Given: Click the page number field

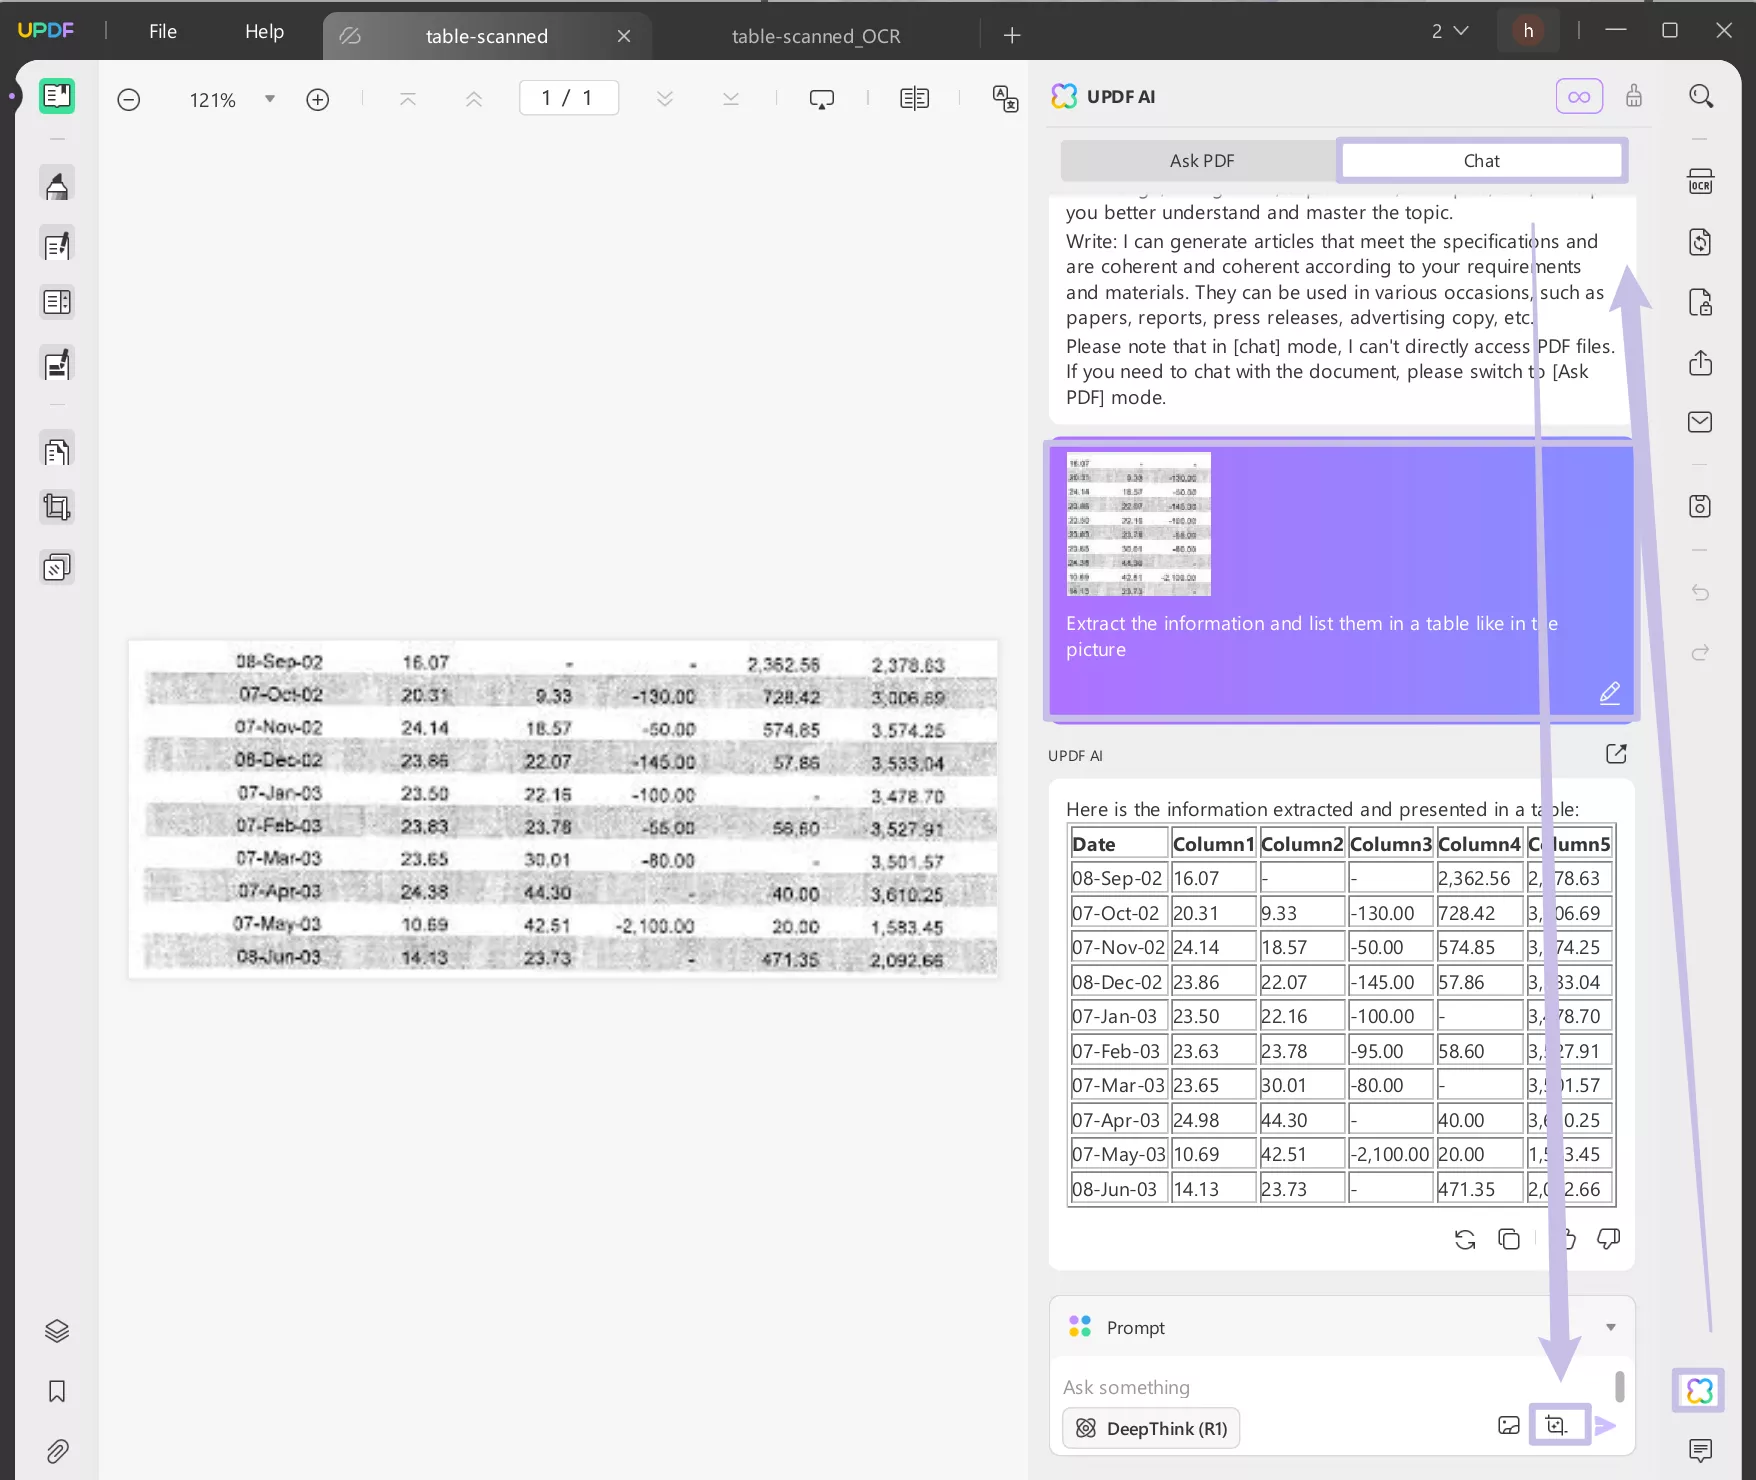Looking at the screenshot, I should 569,98.
